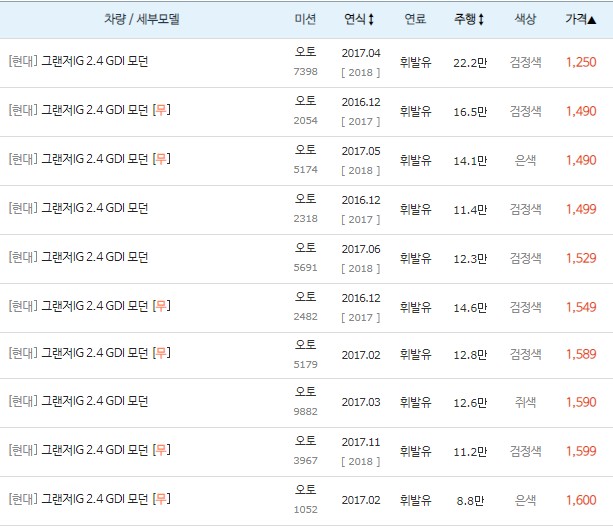Click the orange [무] tag in the 1,600 row
The image size is (613, 532).
click(x=161, y=499)
